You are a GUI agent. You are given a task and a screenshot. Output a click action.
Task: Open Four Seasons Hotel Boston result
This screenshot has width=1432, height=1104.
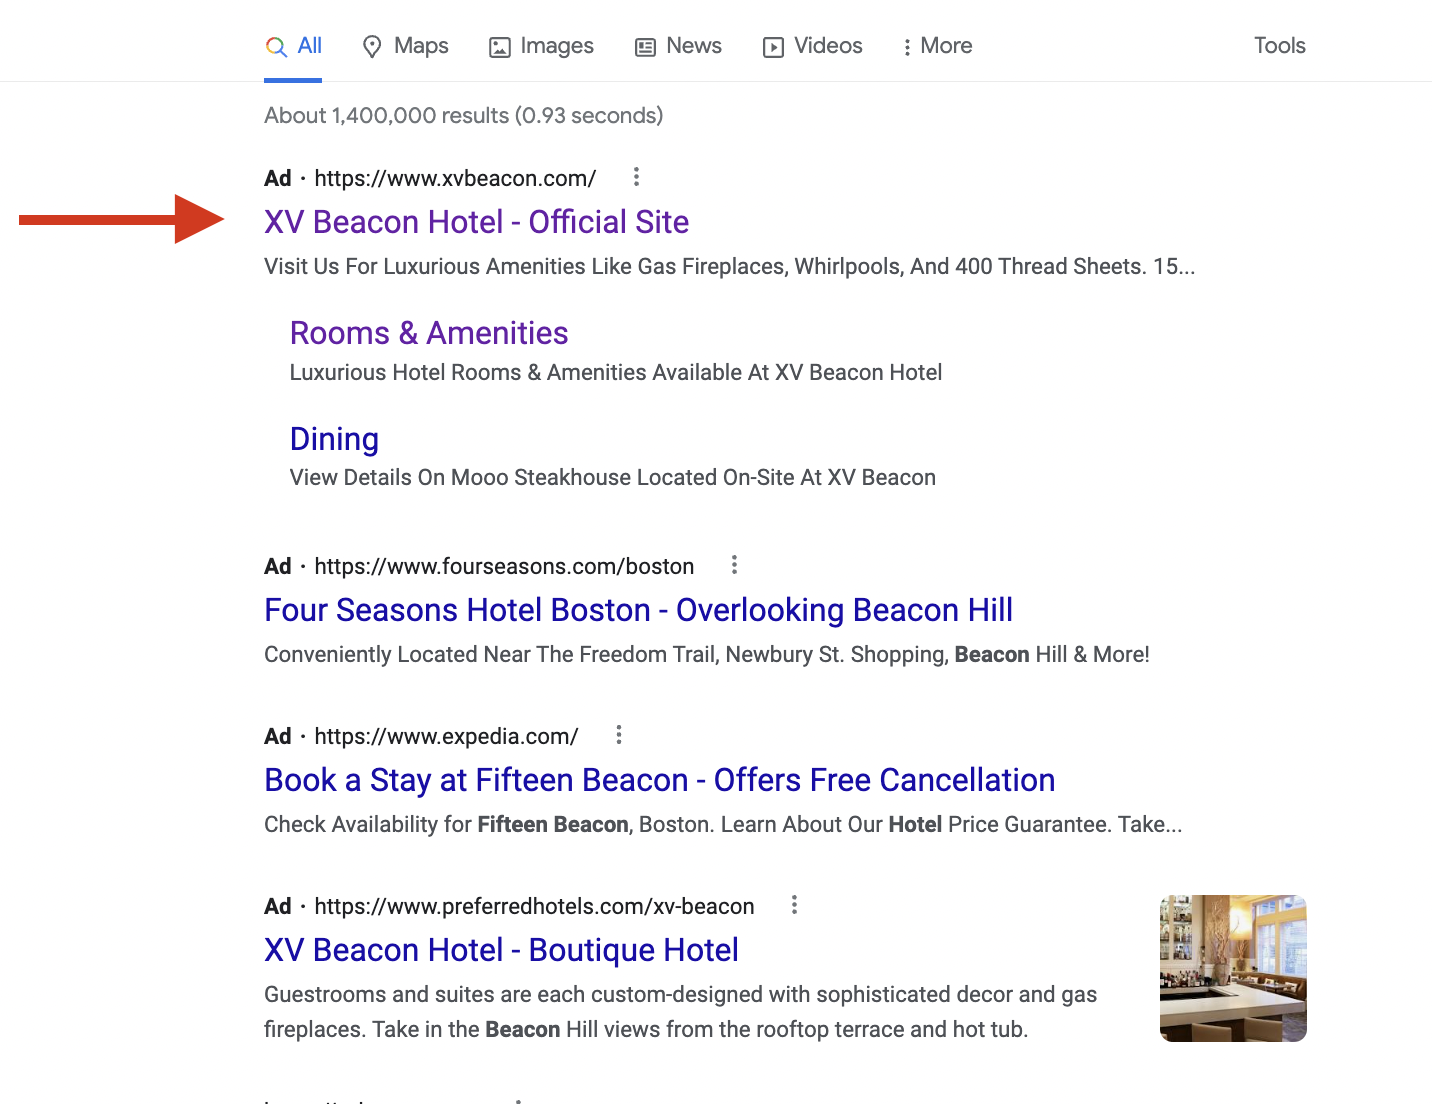coord(638,610)
